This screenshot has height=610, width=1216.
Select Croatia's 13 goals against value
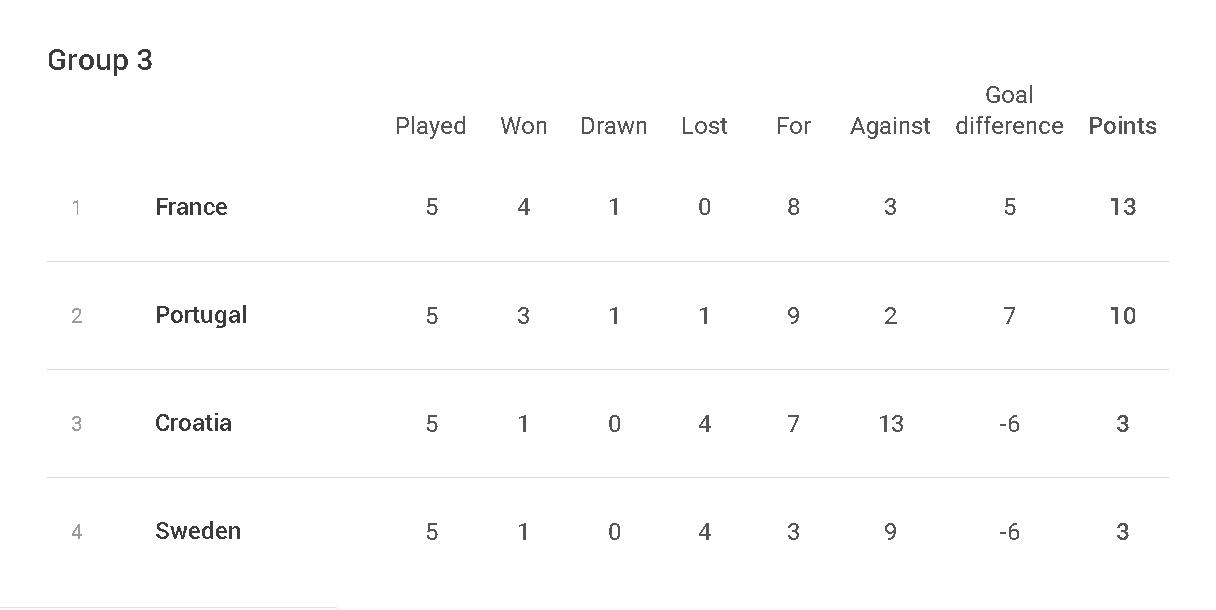(890, 424)
